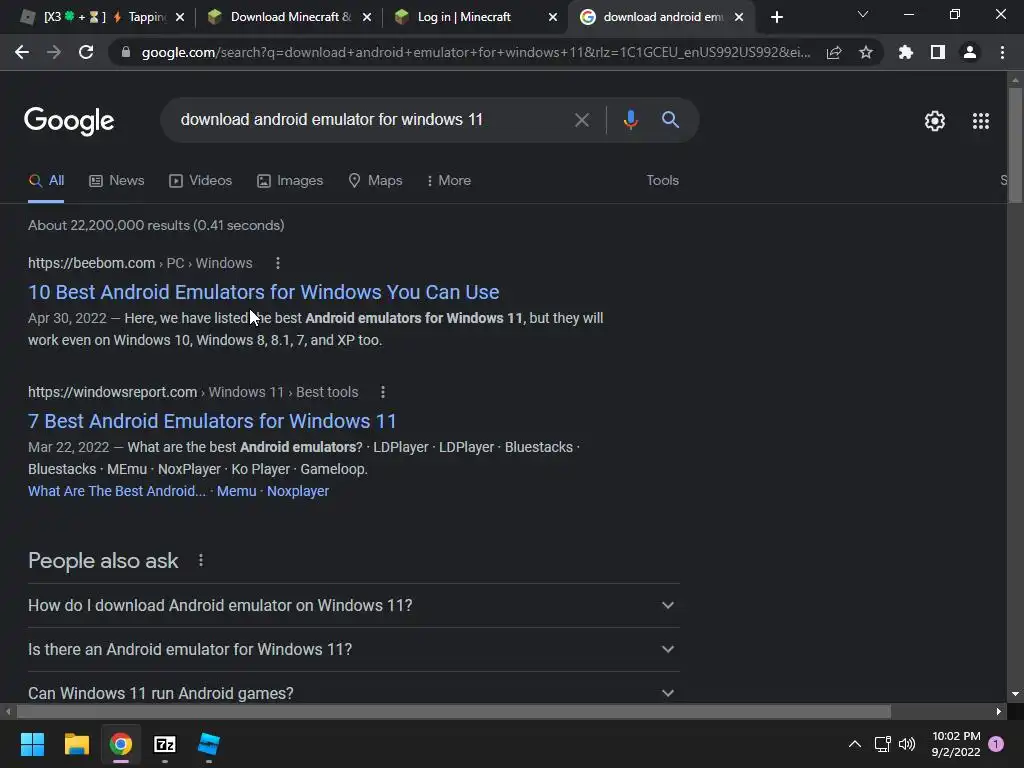Screen dimensions: 1024x768
Task: Close the Download Minecraft tab
Action: pyautogui.click(x=367, y=18)
